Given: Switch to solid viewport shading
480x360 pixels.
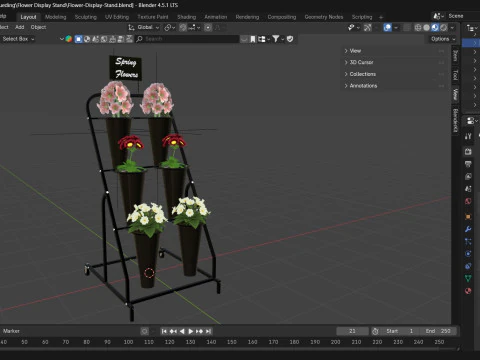Looking at the screenshot, I should [426, 27].
